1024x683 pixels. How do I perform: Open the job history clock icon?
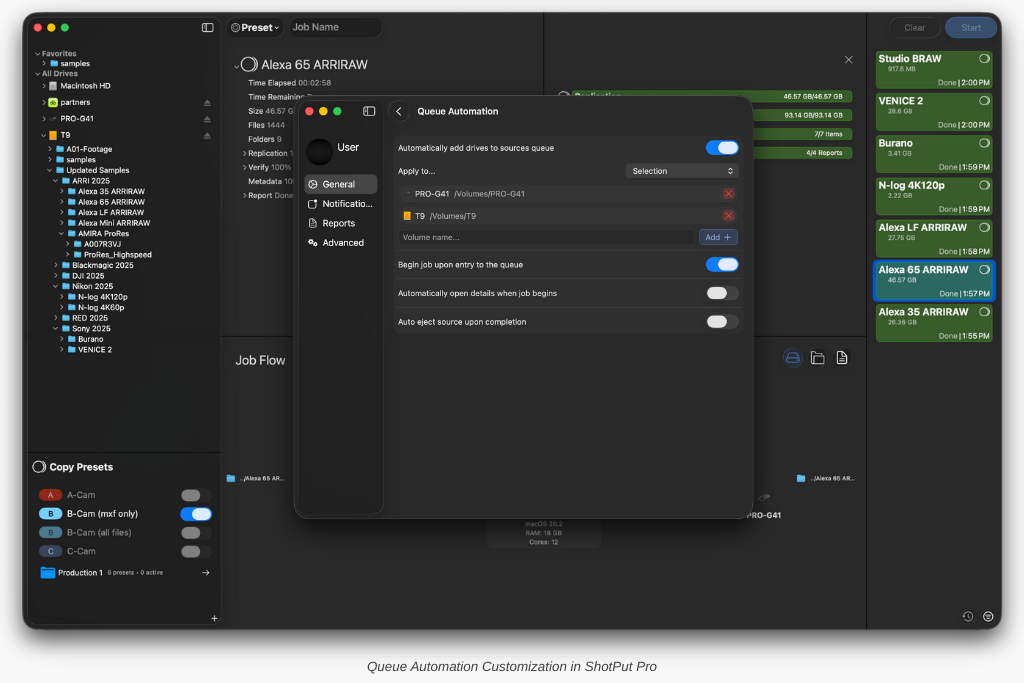[967, 616]
